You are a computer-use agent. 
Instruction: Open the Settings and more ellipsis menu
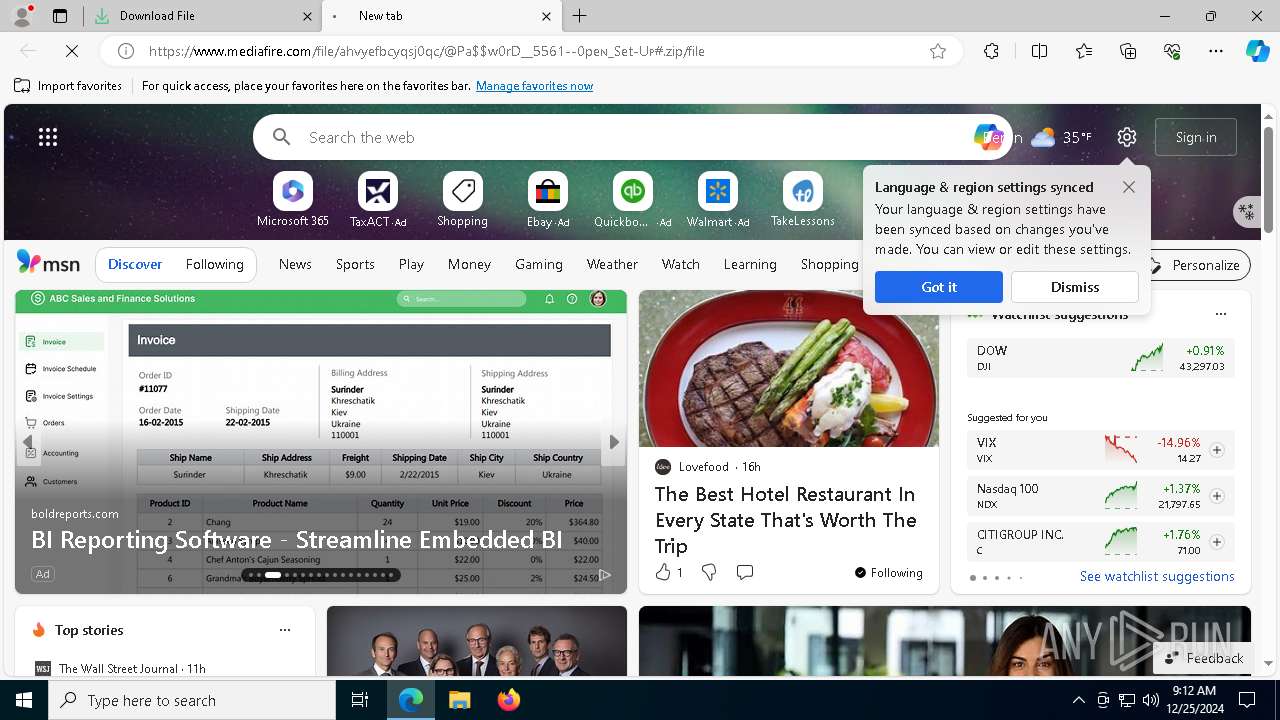[1216, 51]
